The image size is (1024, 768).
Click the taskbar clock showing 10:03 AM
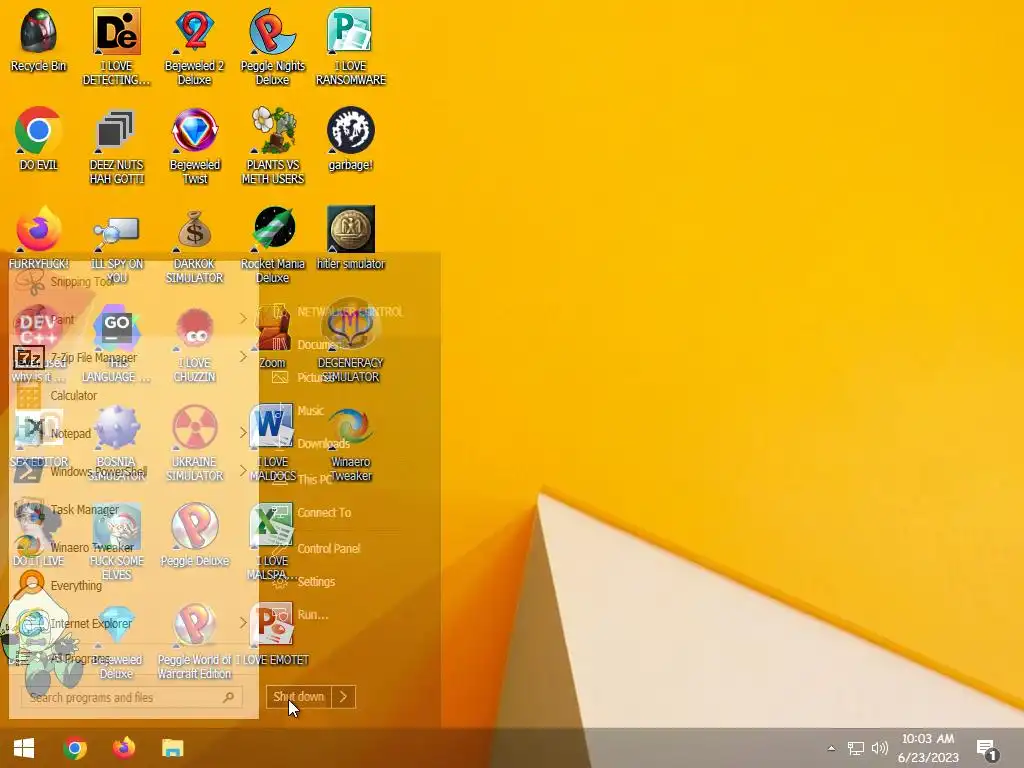[x=928, y=748]
